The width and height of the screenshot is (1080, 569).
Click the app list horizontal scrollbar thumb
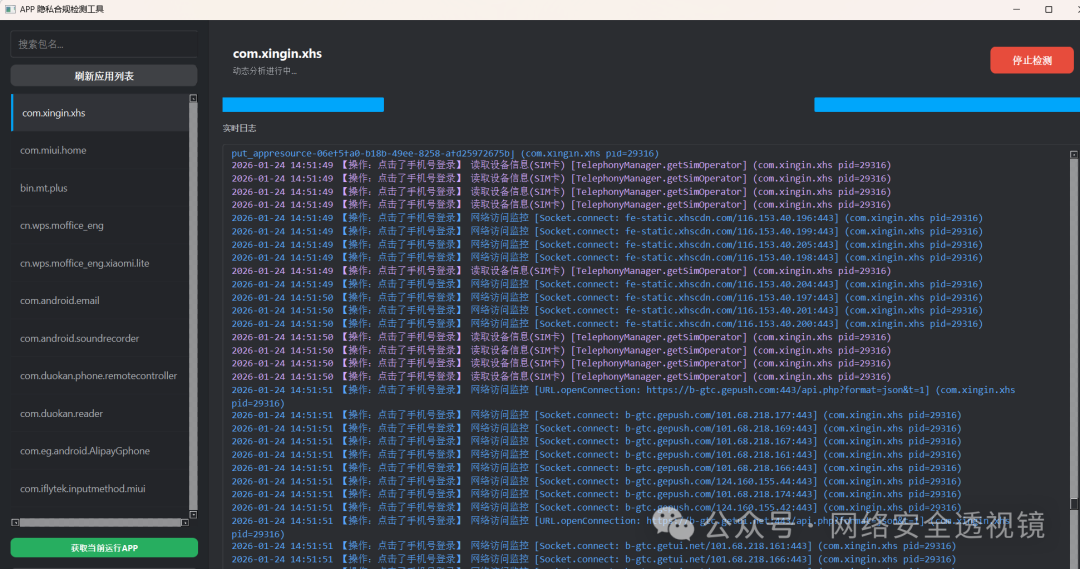[x=100, y=523]
